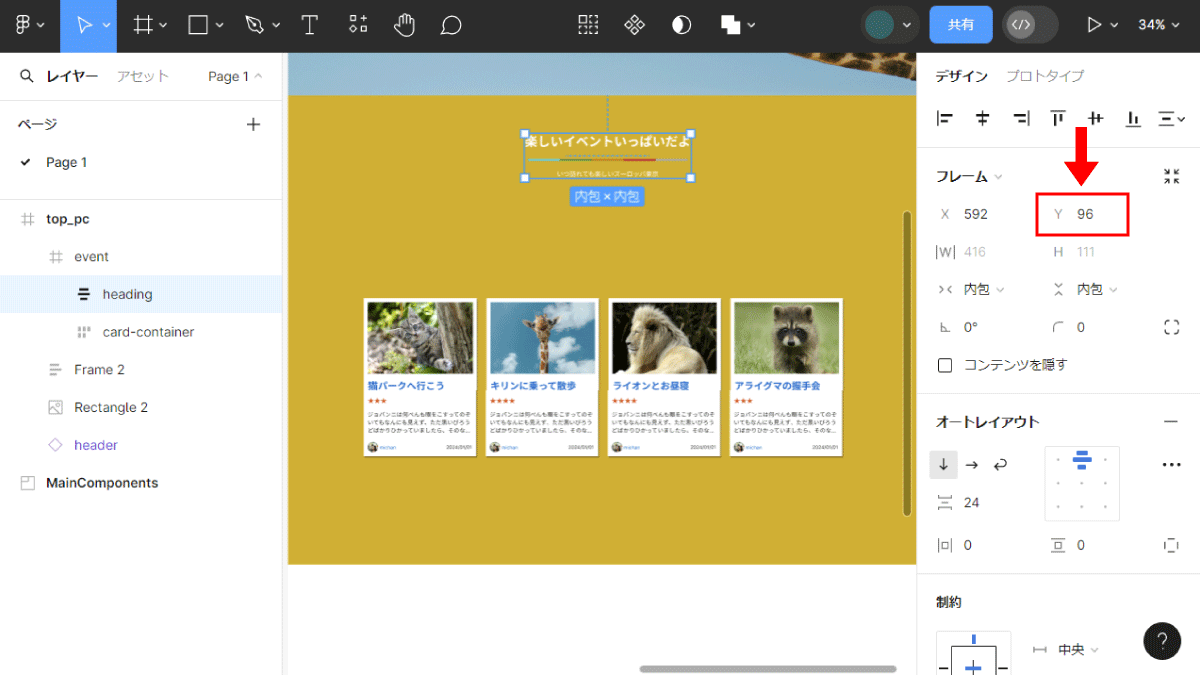Click the resize to fit icon
1200x675 pixels.
point(1172,176)
